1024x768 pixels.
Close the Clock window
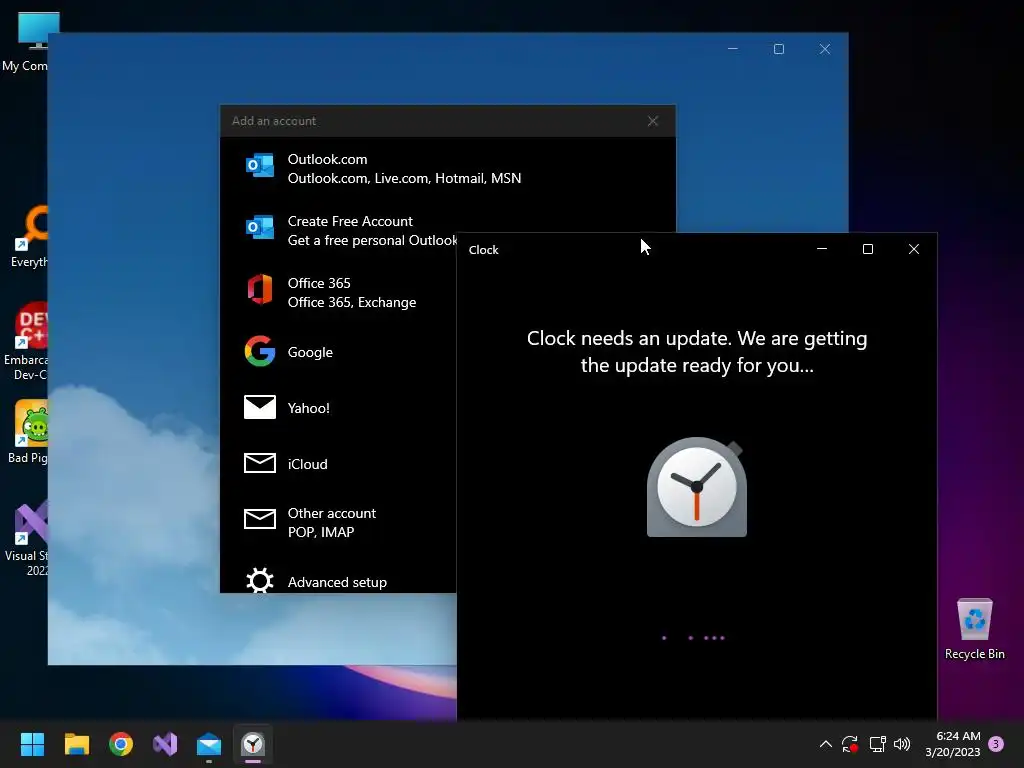(914, 249)
